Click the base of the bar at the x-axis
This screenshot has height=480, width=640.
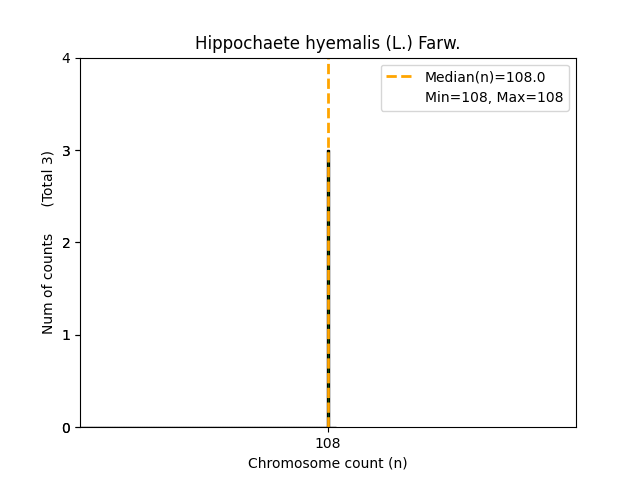point(328,425)
